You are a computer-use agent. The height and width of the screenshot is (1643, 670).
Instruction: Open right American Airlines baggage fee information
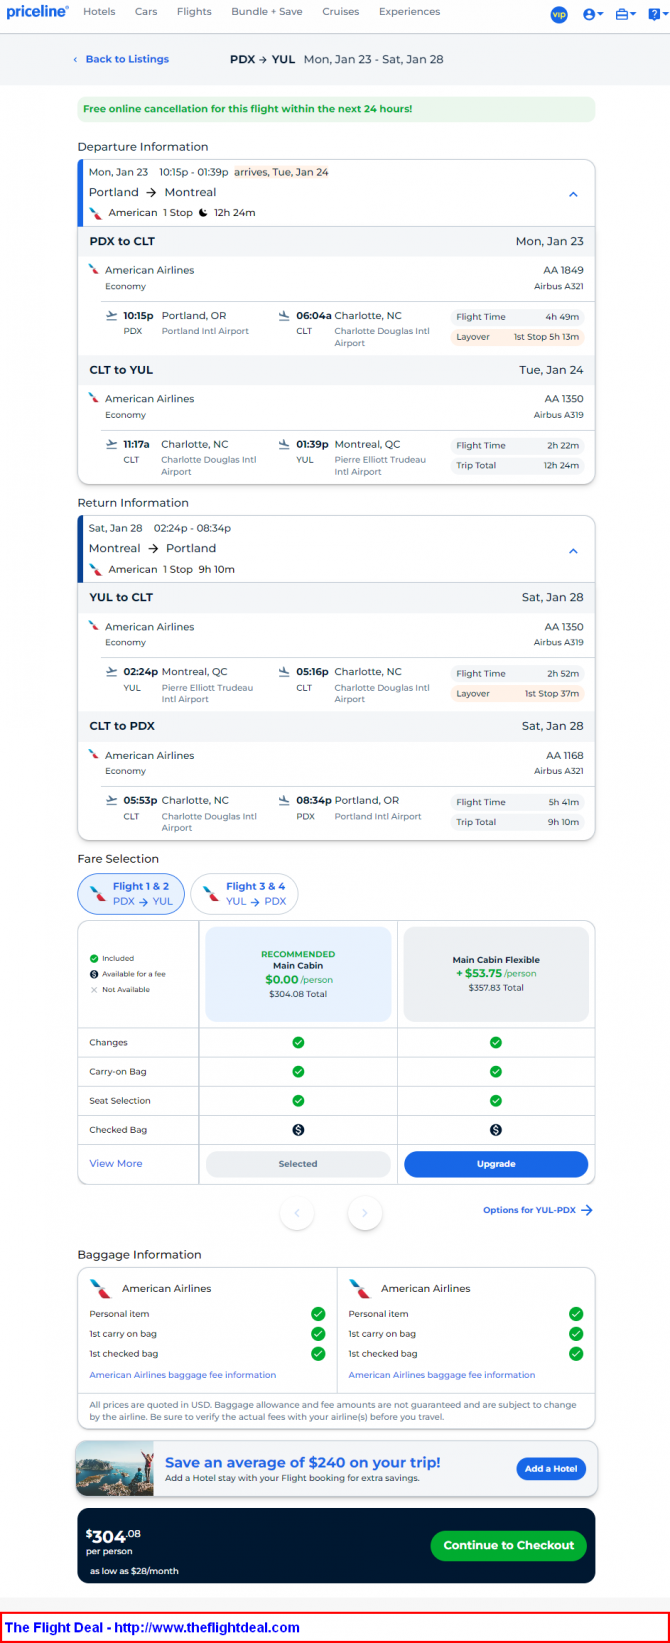pyautogui.click(x=442, y=1375)
